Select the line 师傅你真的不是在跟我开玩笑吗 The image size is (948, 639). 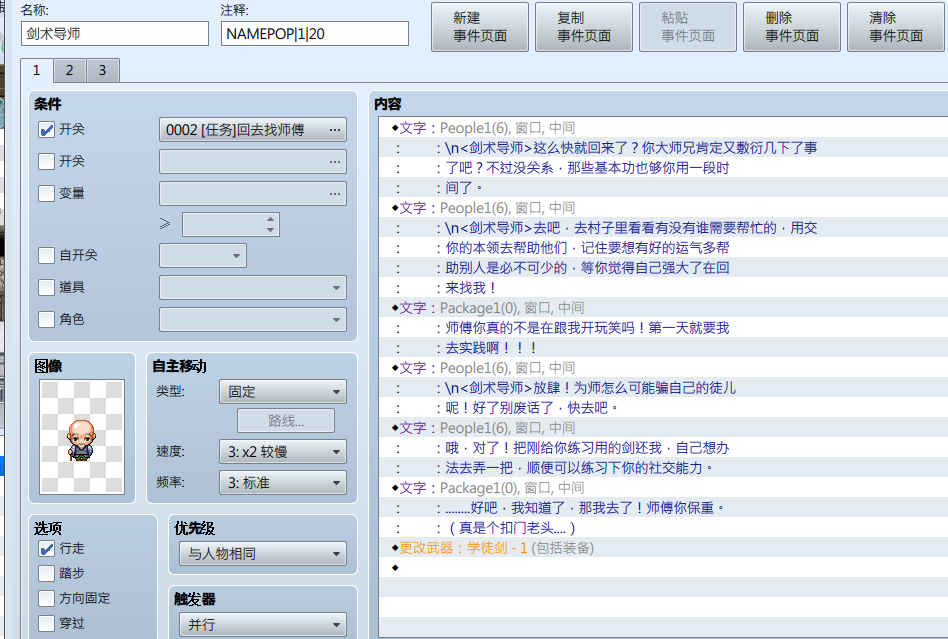pos(663,328)
